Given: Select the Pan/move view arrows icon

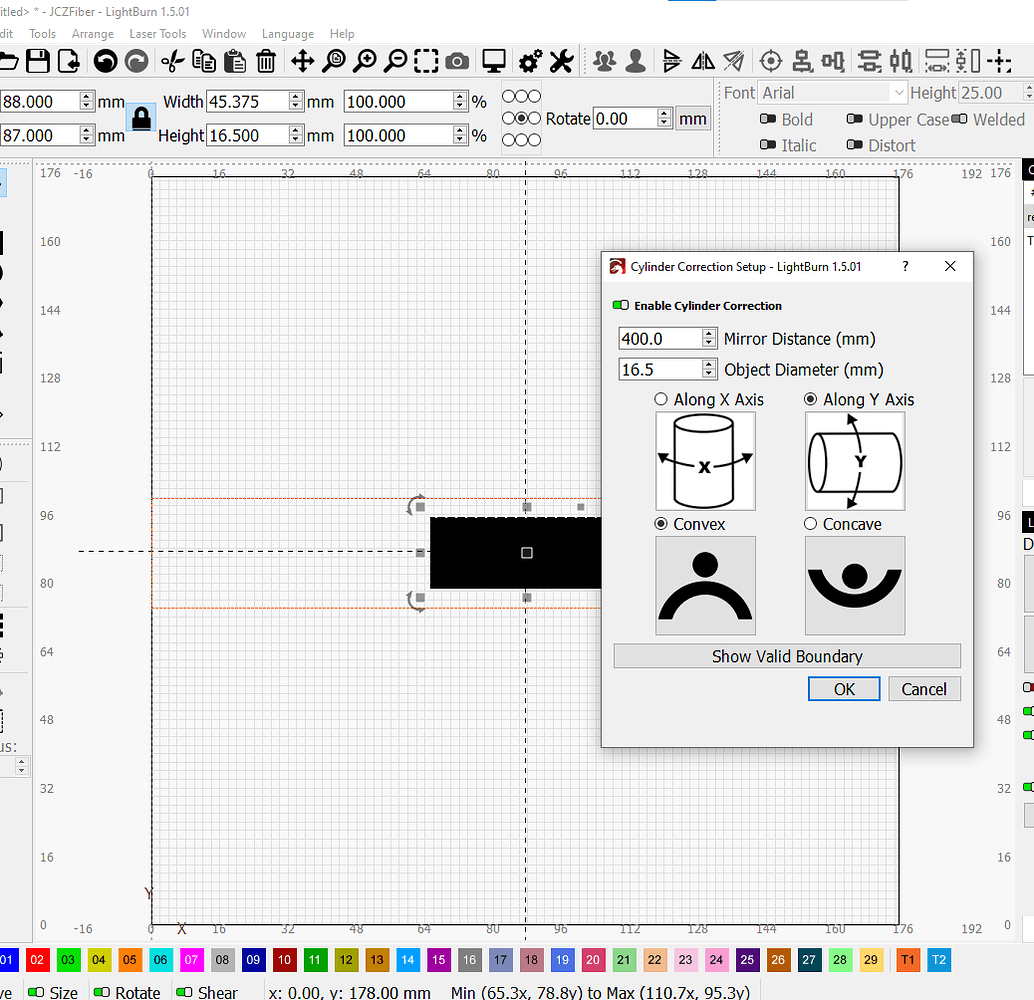Looking at the screenshot, I should pos(303,61).
